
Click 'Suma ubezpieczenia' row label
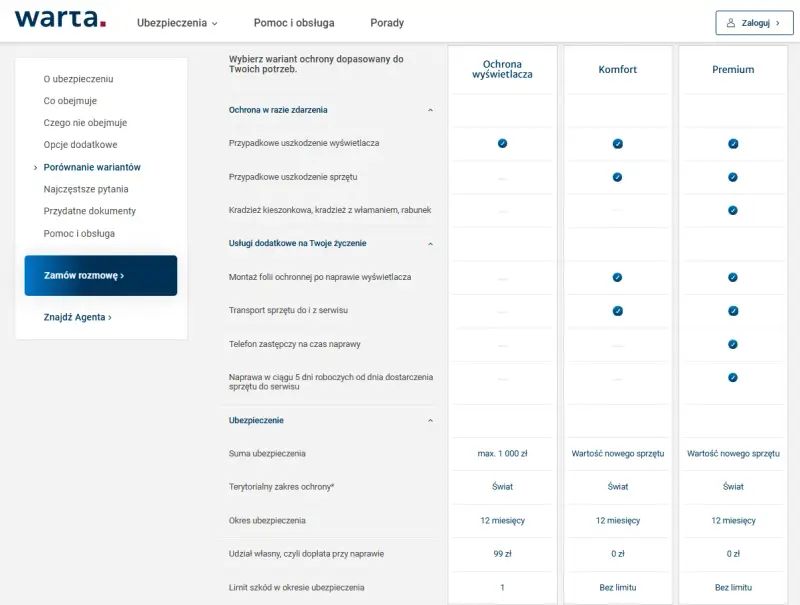coord(267,453)
